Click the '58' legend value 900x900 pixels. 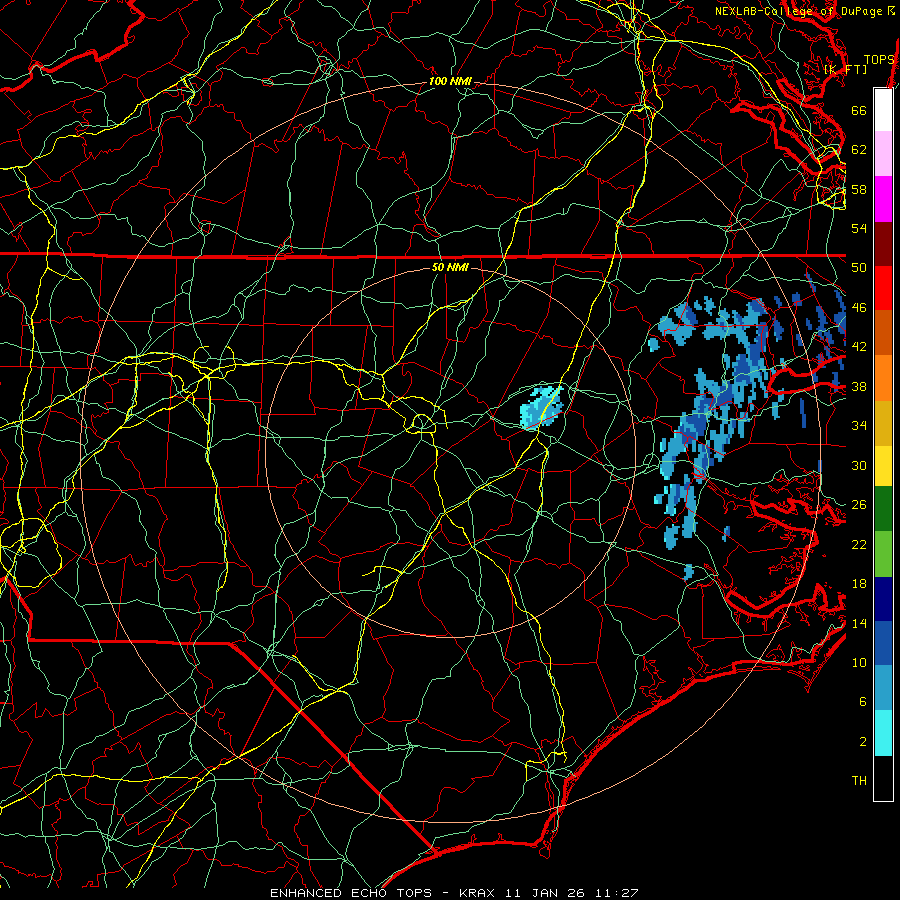(859, 189)
